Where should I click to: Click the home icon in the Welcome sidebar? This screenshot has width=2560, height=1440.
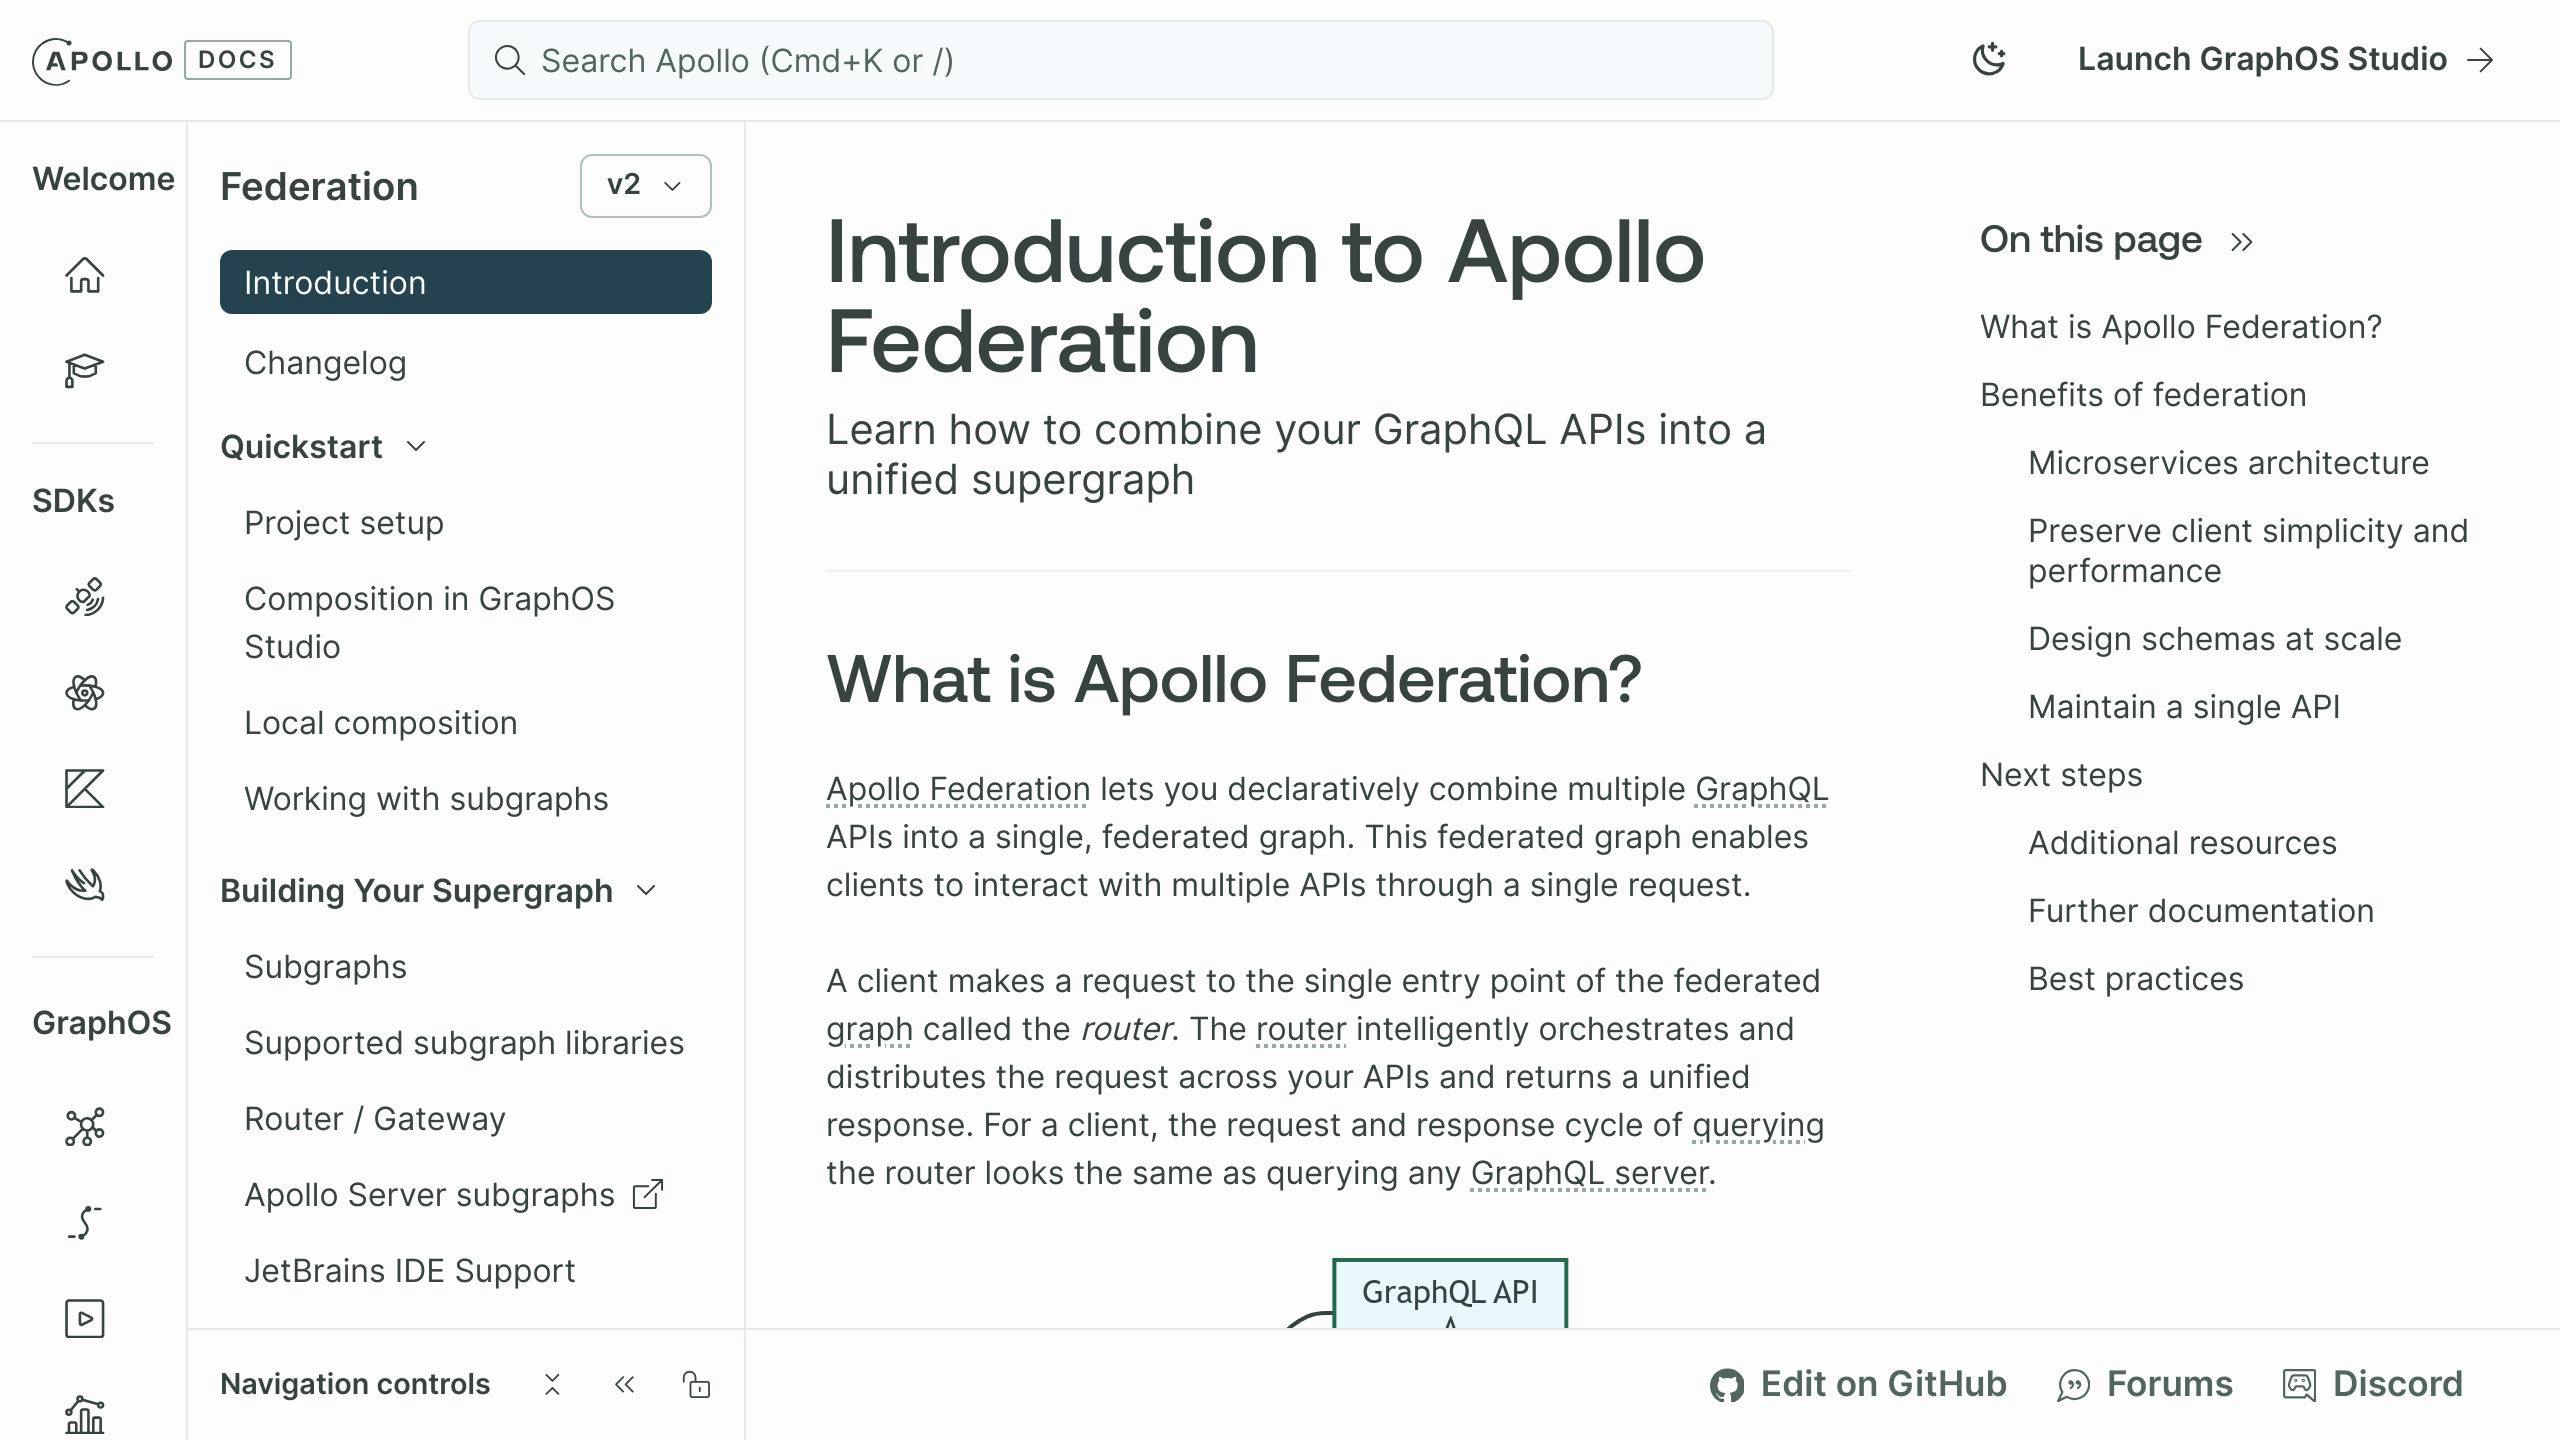tap(86, 275)
